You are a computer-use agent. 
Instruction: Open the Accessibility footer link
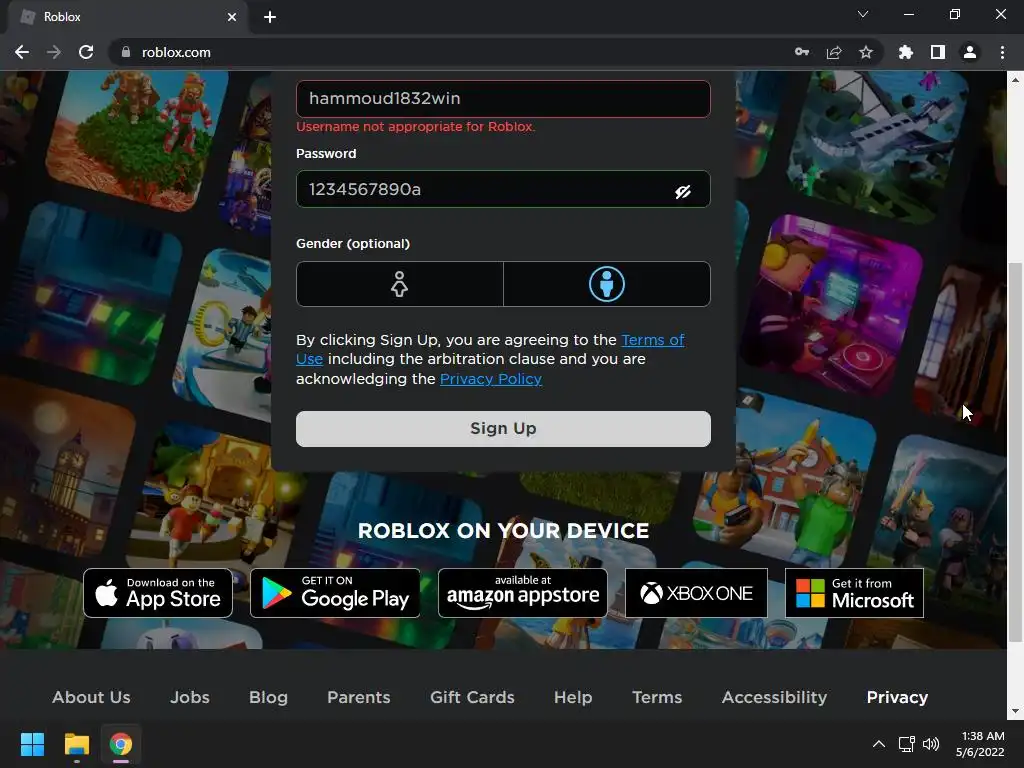coord(775,697)
